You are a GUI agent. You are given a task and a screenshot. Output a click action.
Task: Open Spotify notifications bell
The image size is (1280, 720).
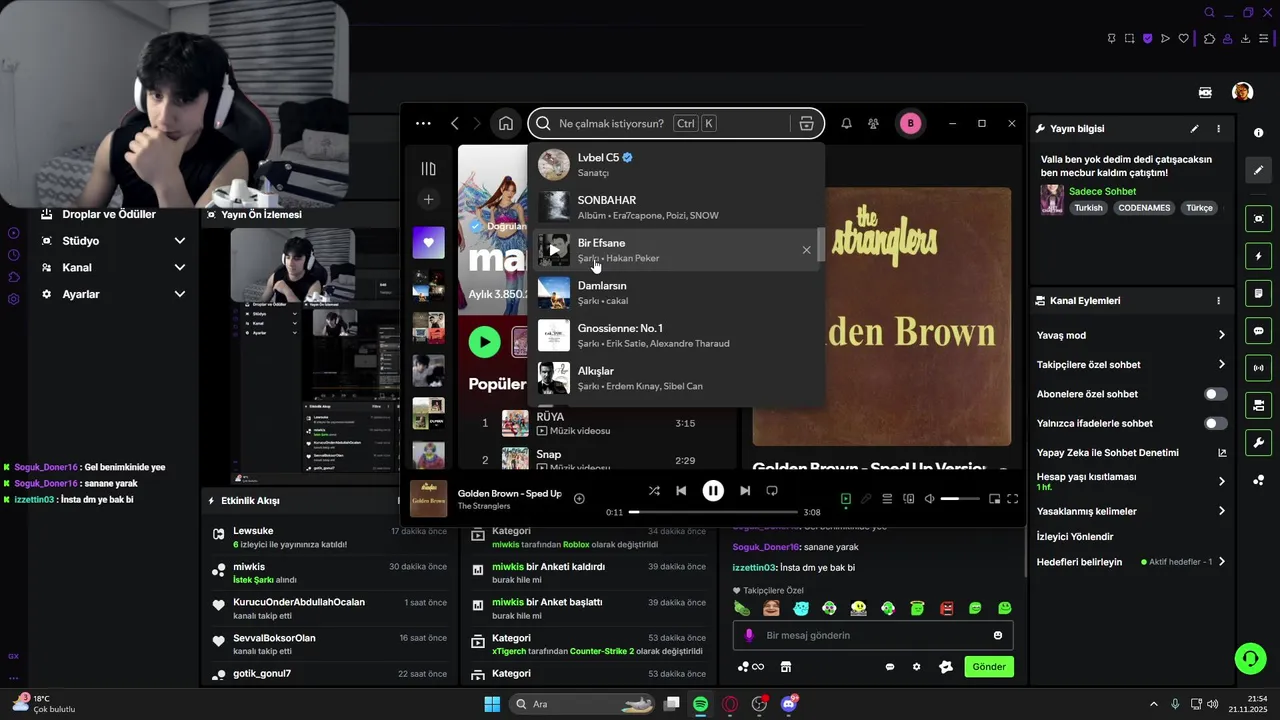pyautogui.click(x=846, y=123)
